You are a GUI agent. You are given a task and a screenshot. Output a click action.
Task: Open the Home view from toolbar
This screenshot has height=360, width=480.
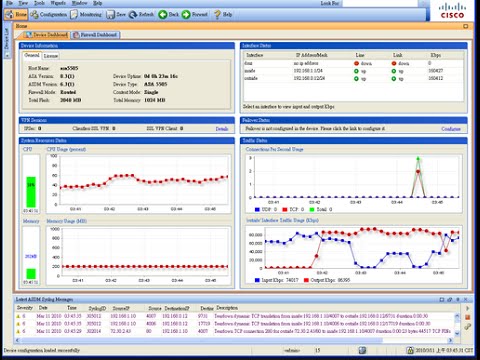16,14
